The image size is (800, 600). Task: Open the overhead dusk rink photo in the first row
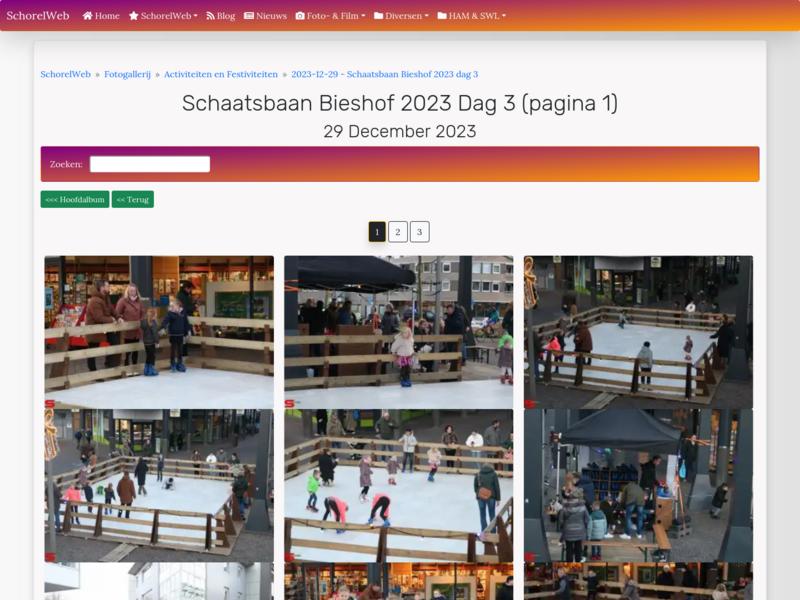638,332
